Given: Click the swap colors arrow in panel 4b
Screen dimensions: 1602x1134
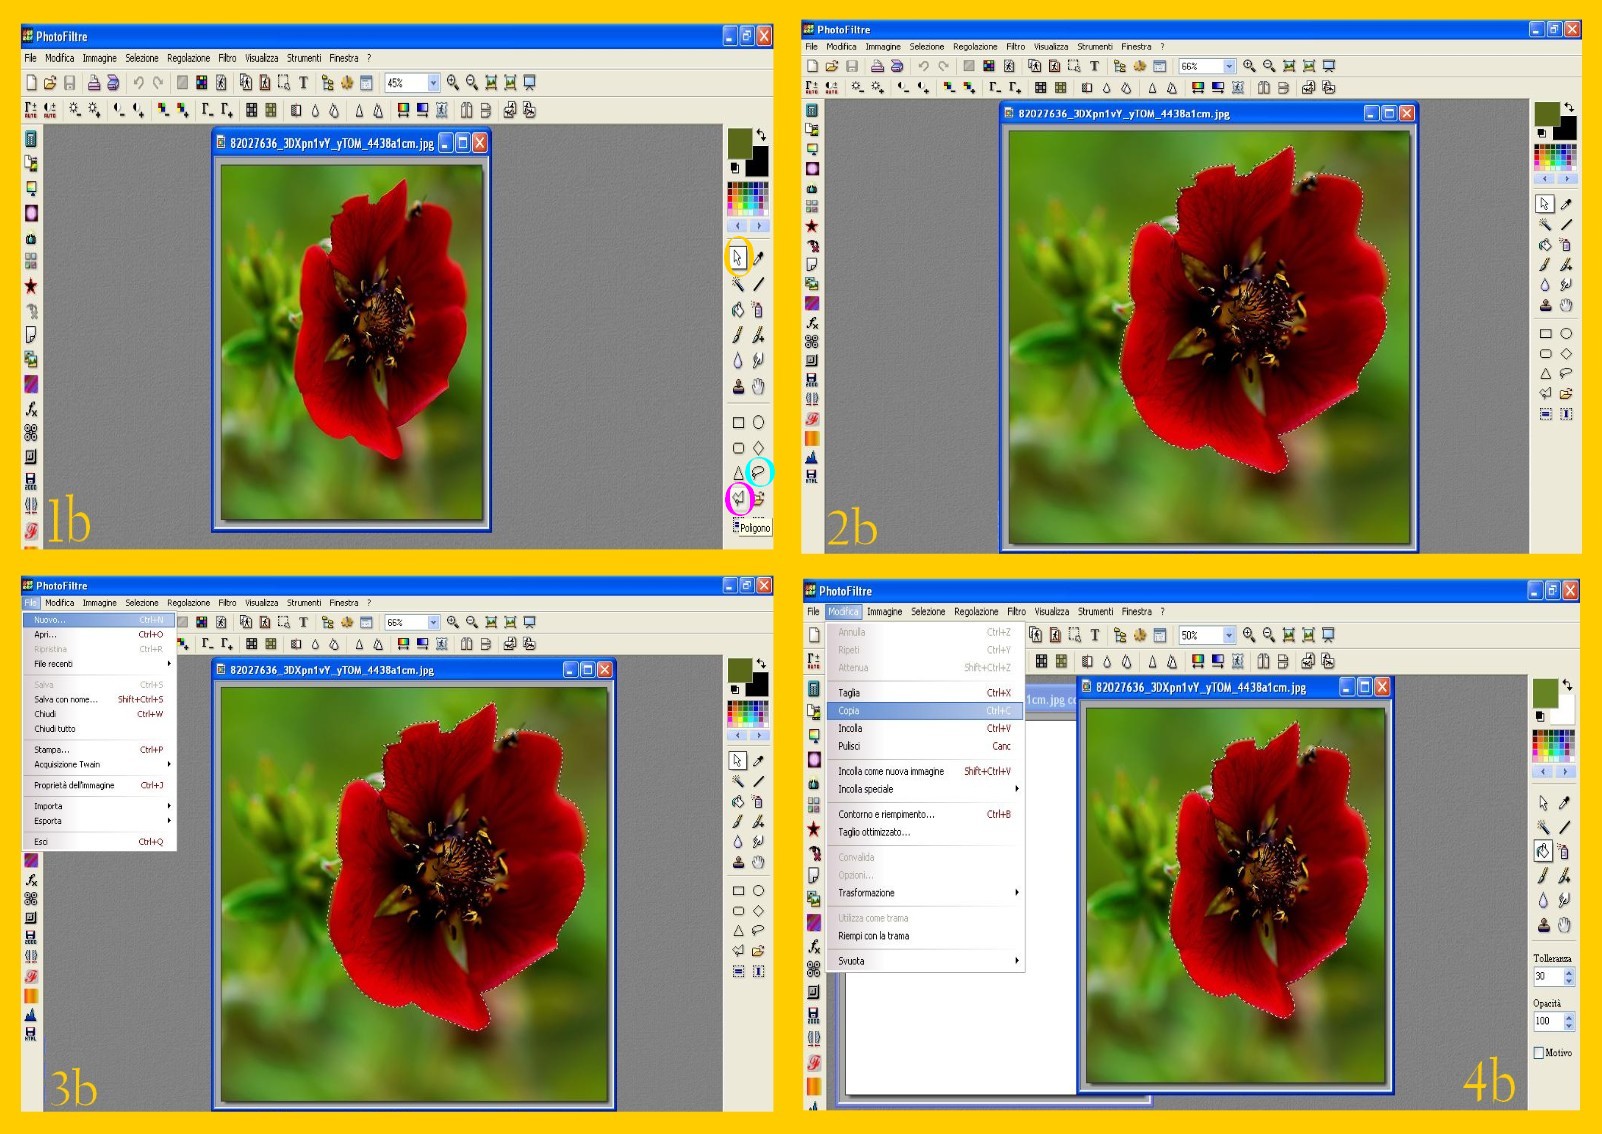Looking at the screenshot, I should (1567, 685).
